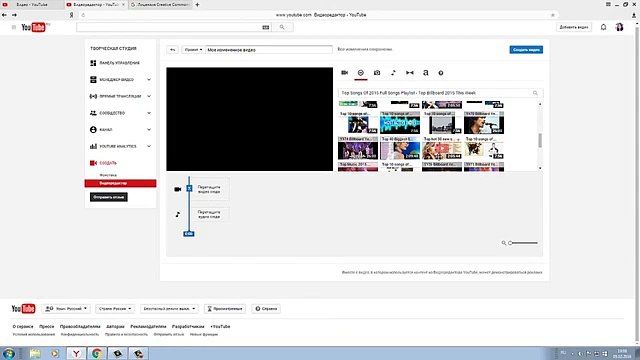Screen dimensions: 640x360
Task: Open the 'О сервисе' footer link
Action: pos(23,327)
